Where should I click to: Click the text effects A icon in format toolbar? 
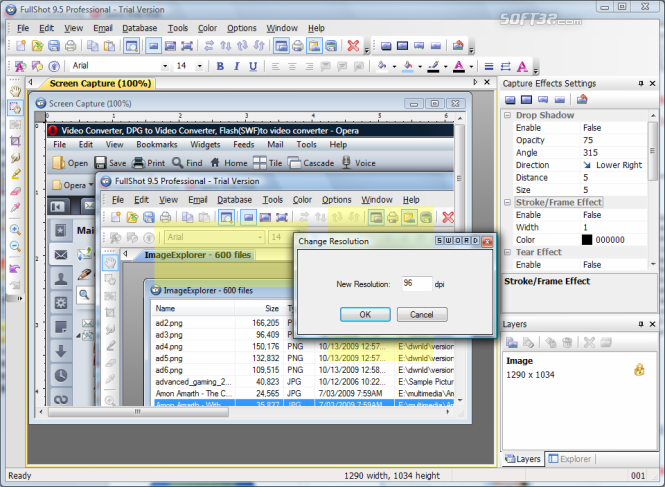tap(522, 67)
